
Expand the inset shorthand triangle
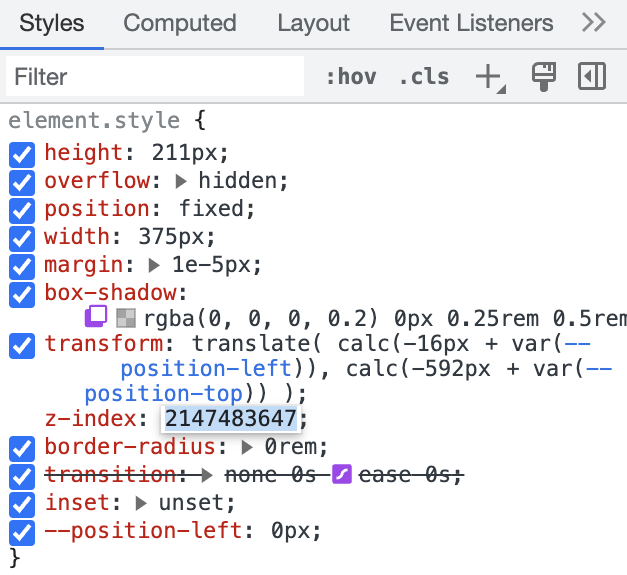(x=141, y=503)
